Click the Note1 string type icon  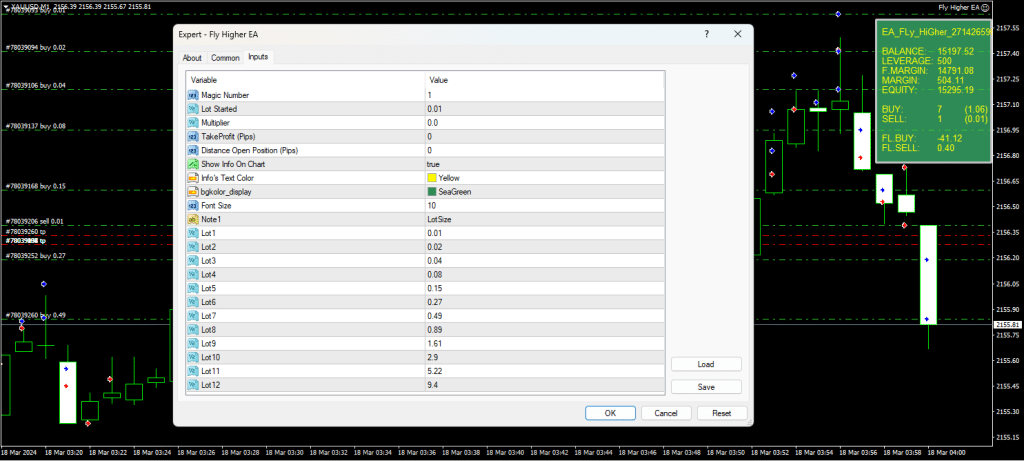[193, 219]
